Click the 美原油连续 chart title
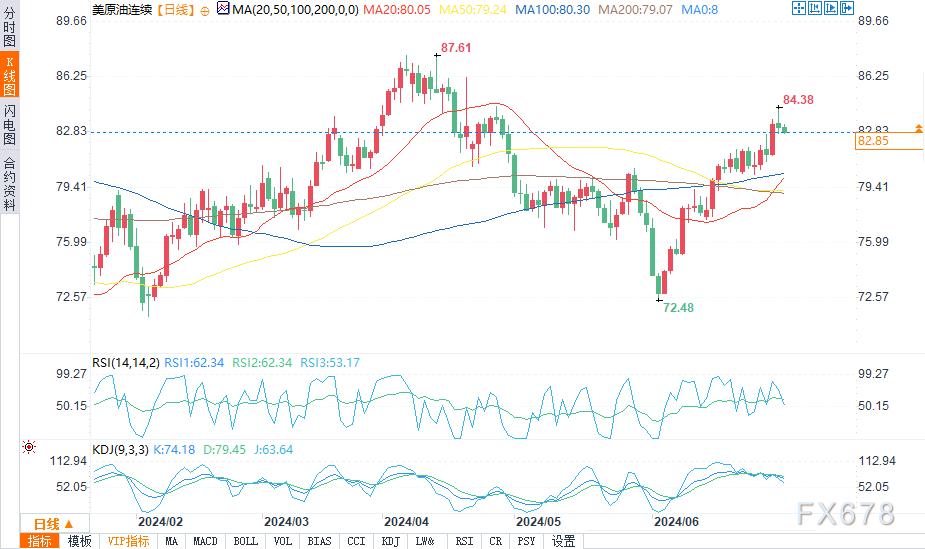The width and height of the screenshot is (925, 549). 122,9
